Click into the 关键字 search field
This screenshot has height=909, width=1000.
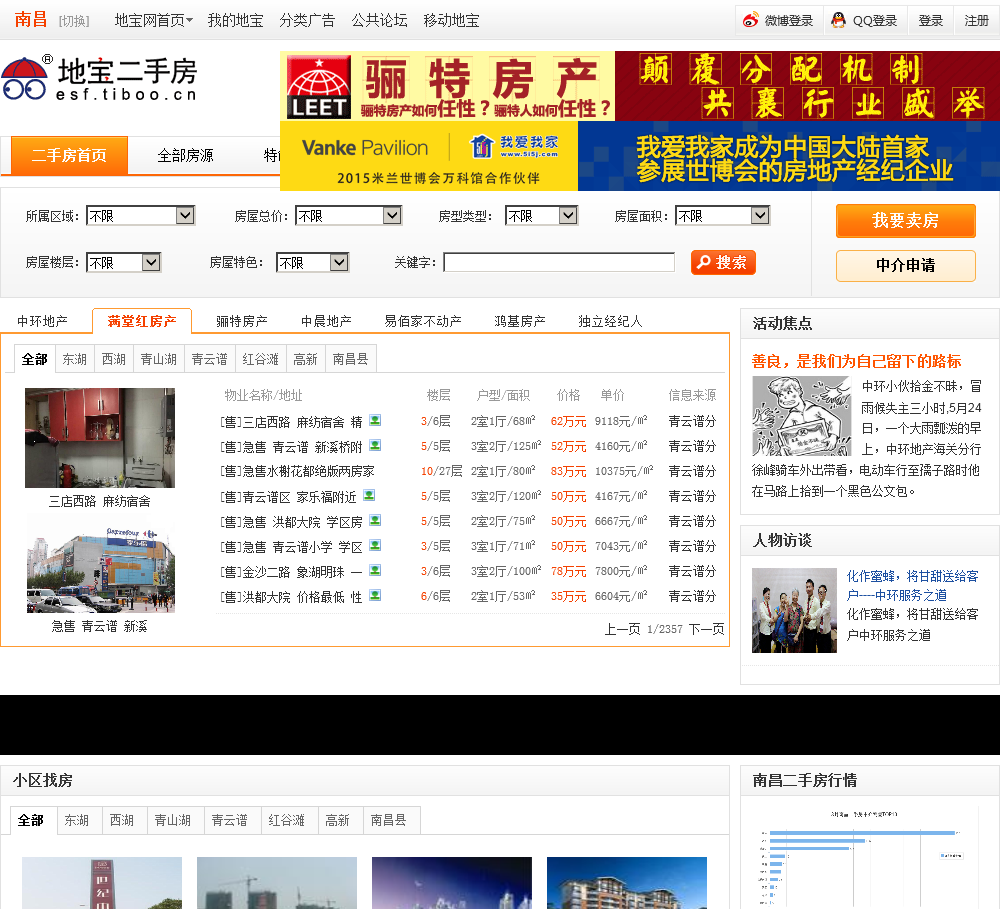tap(559, 262)
